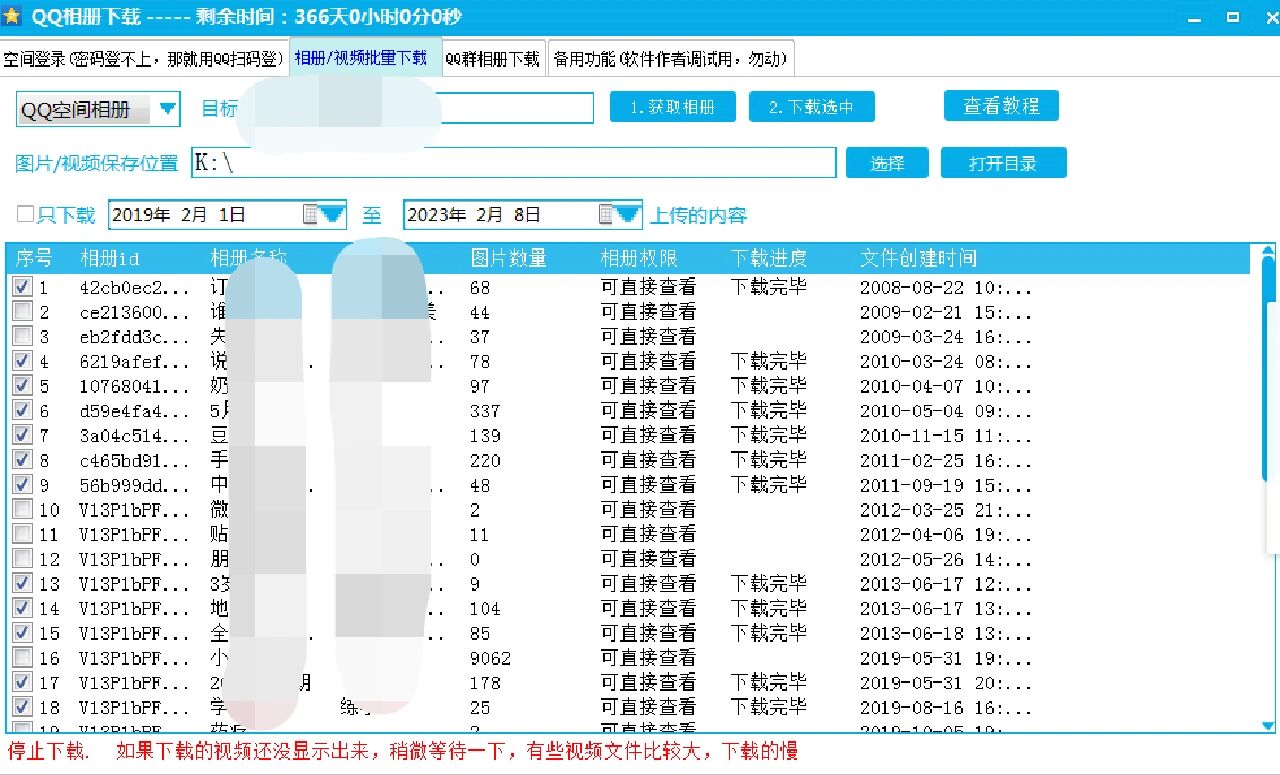Select album id eb2fdd3c... cell
The image size is (1280, 775).
[x=134, y=337]
